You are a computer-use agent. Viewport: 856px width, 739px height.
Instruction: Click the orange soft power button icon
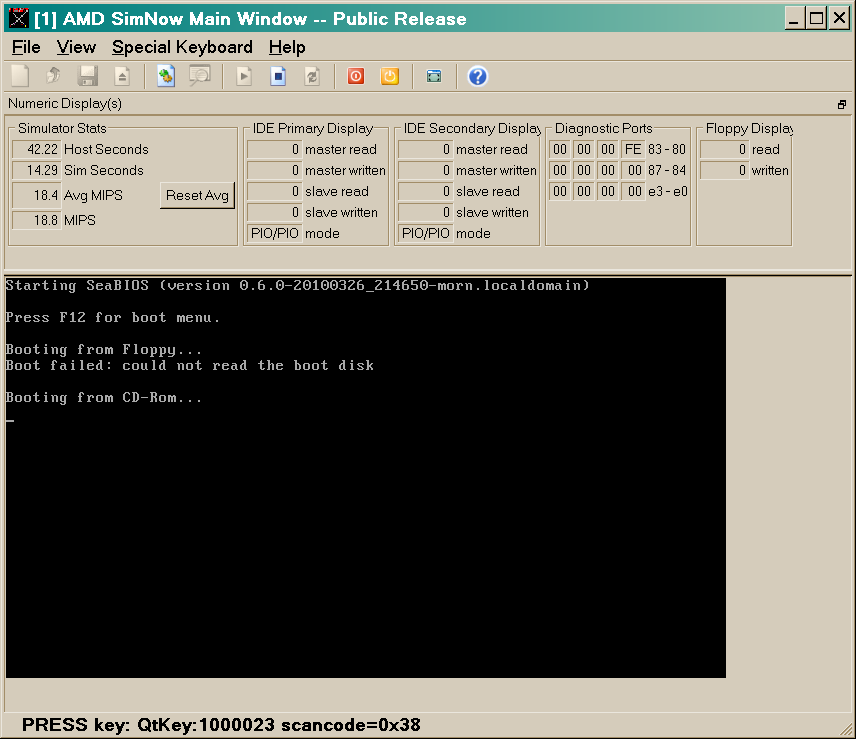coord(390,76)
